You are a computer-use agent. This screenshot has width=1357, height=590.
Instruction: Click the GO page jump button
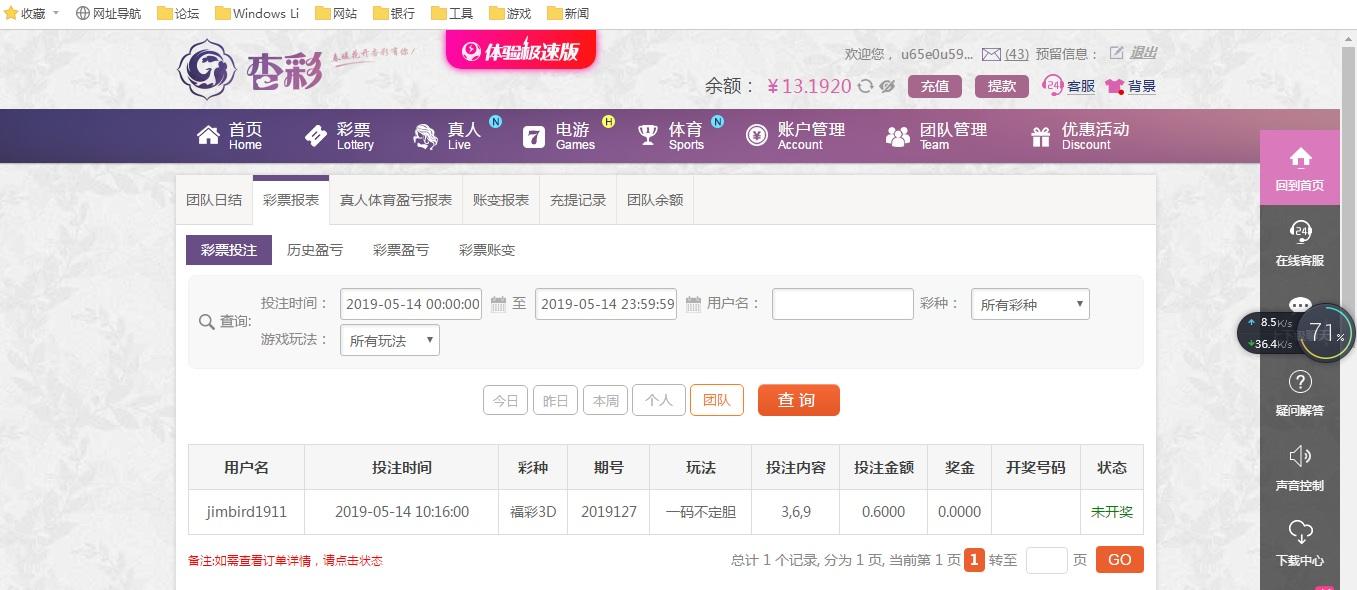click(1120, 560)
